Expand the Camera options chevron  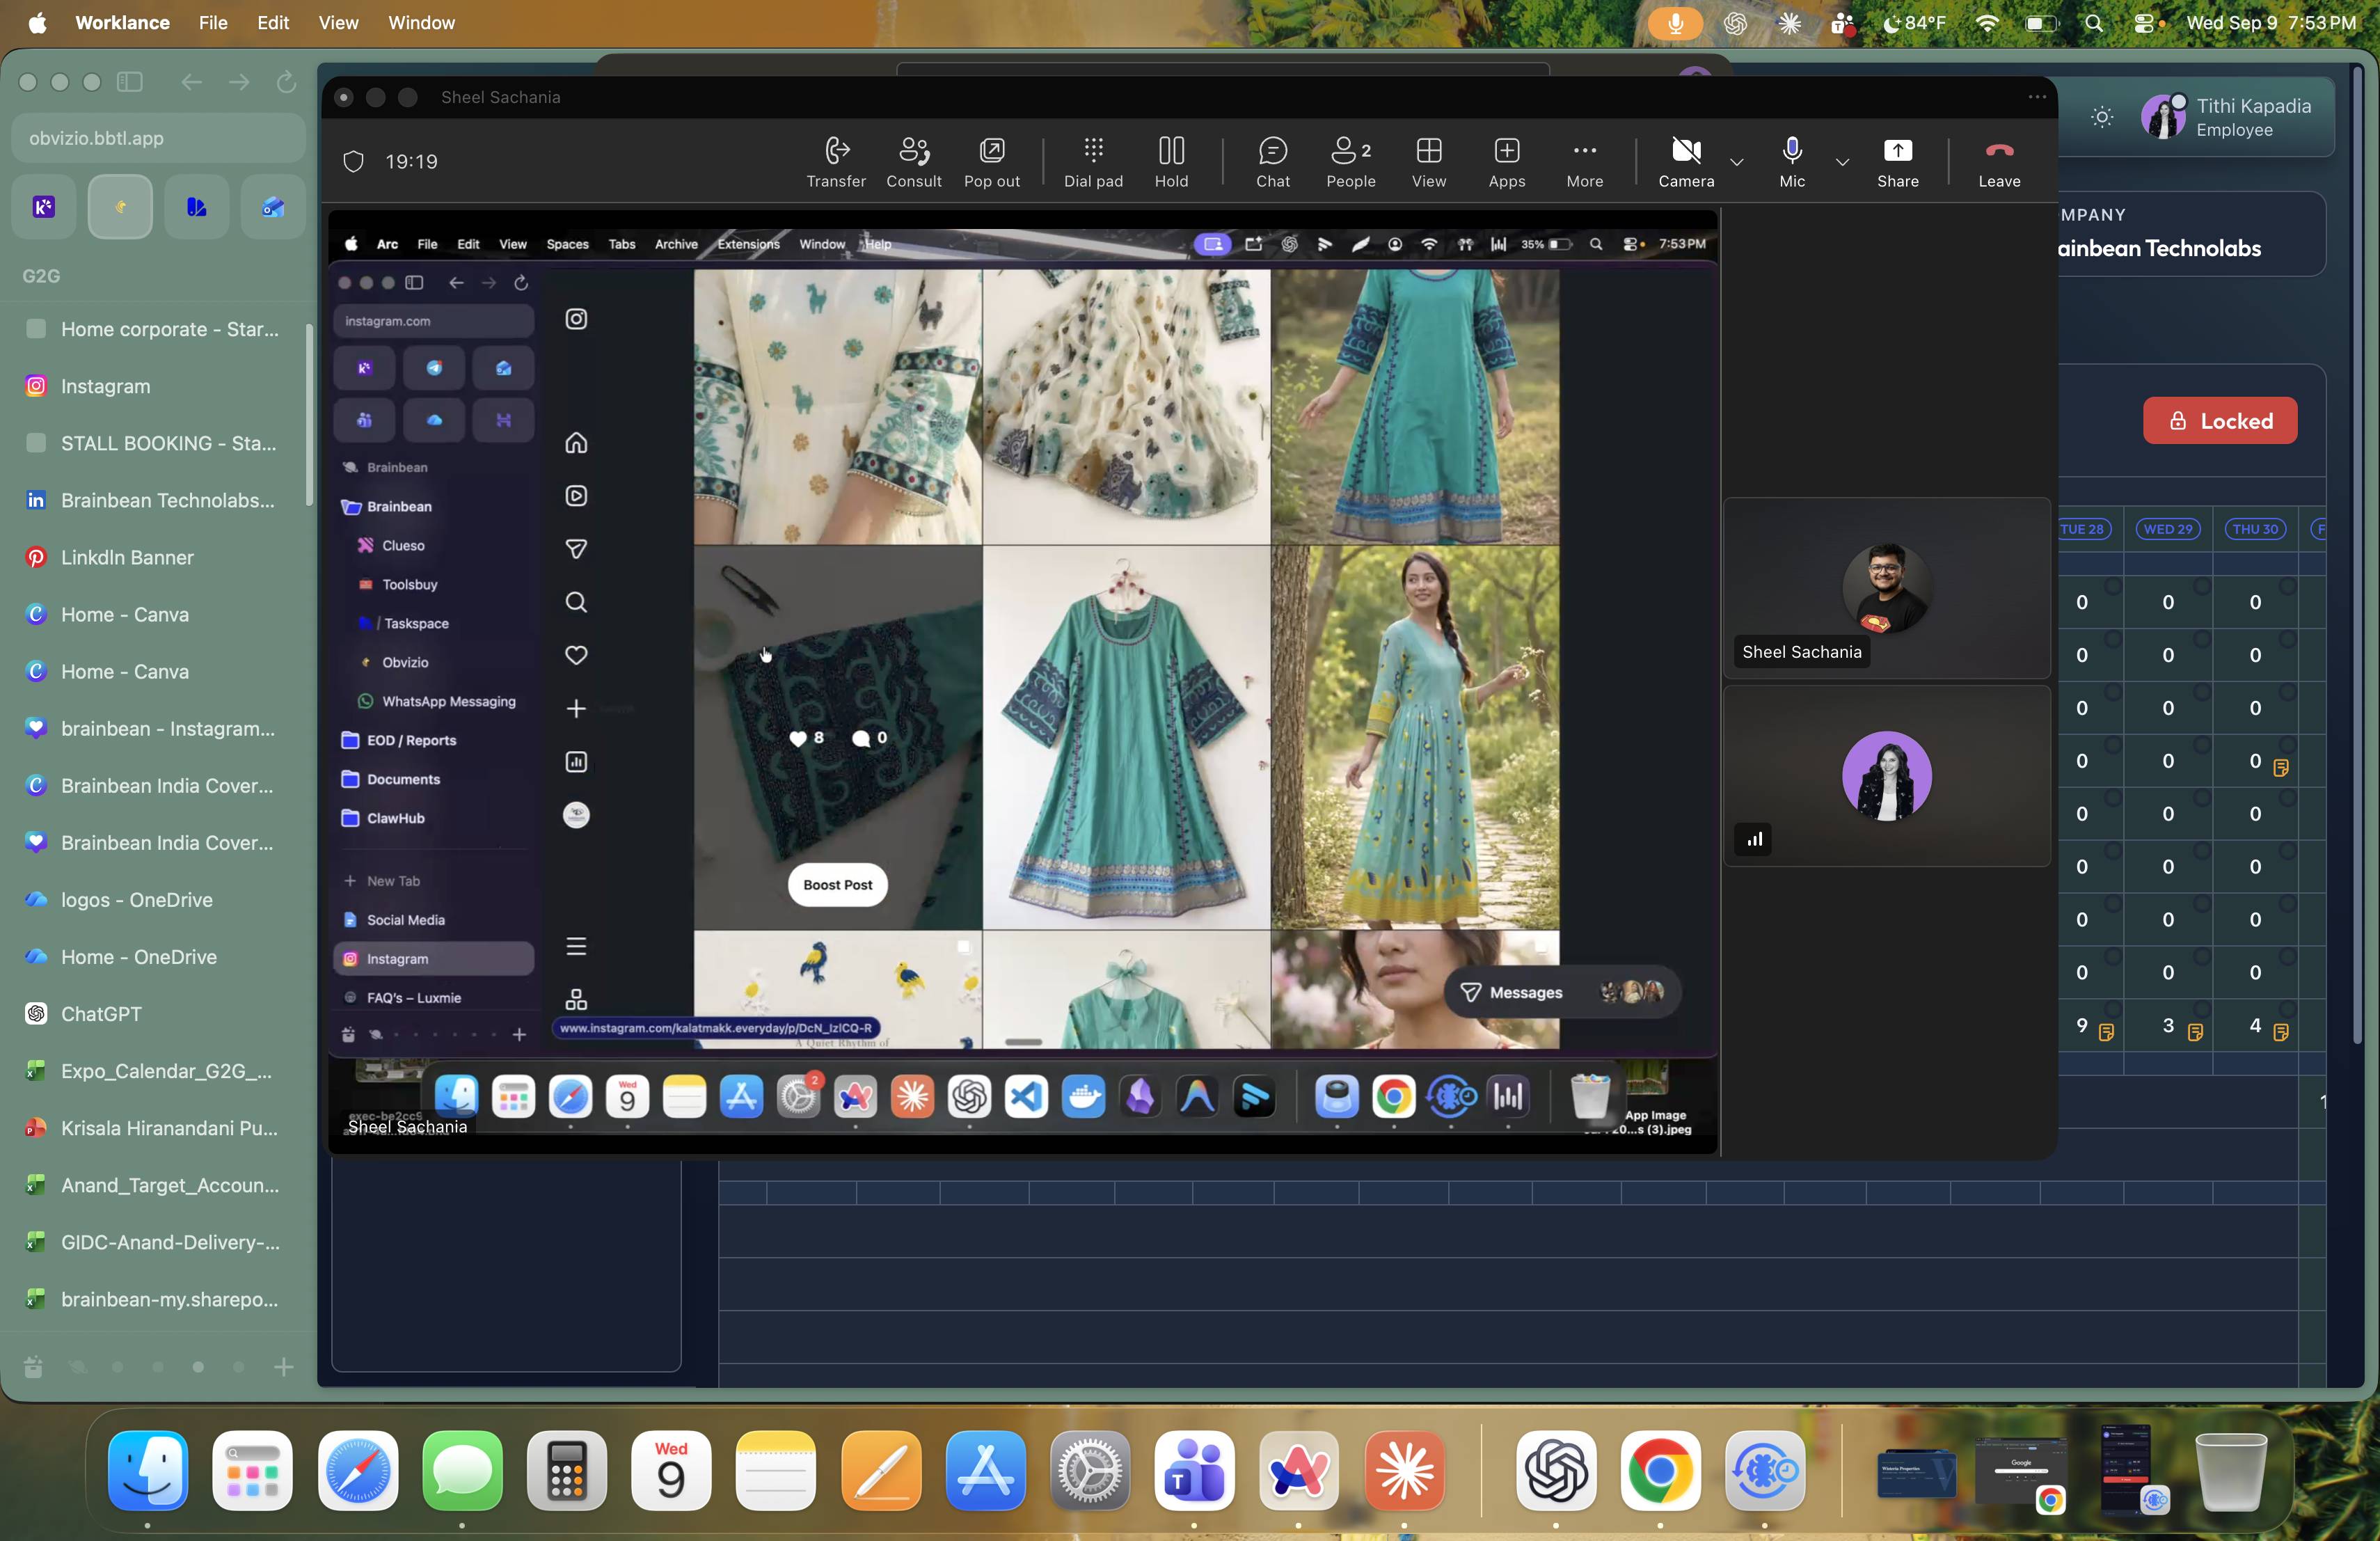click(x=1737, y=162)
